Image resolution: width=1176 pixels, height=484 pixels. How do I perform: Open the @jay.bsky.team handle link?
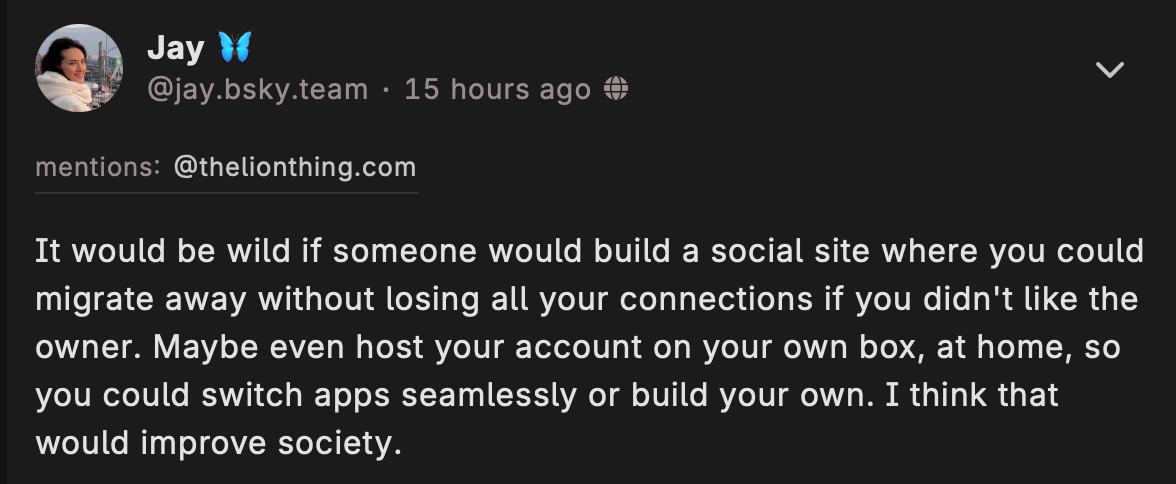tap(257, 90)
